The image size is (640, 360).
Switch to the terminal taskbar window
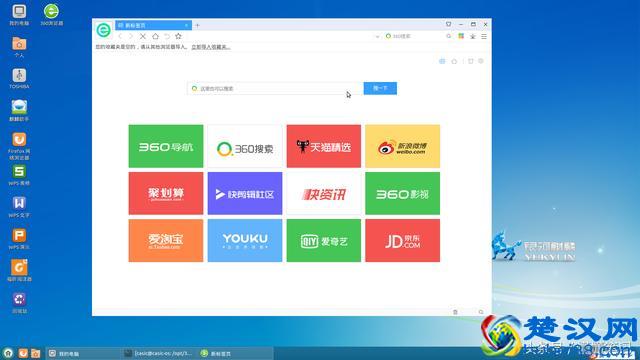click(159, 353)
